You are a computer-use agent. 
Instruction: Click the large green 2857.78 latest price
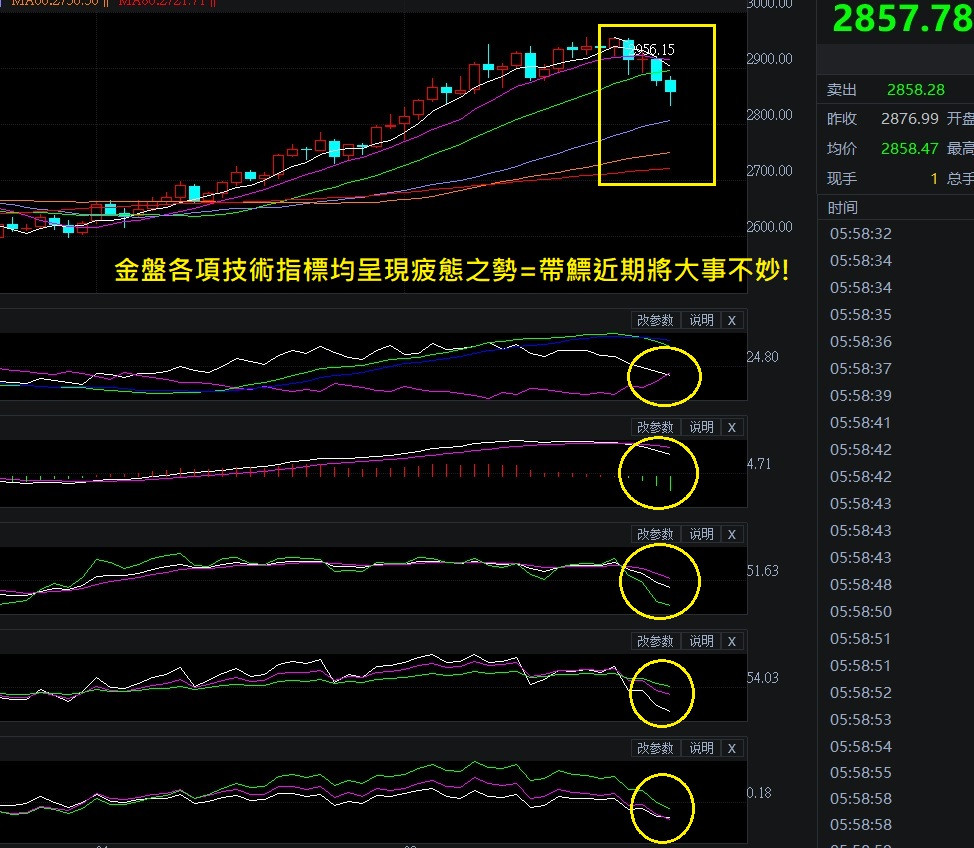click(902, 20)
